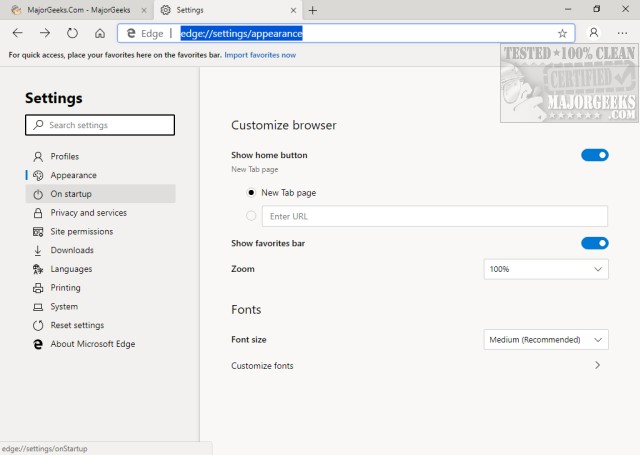Go back with the browser back arrow
The width and height of the screenshot is (640, 455).
point(18,33)
